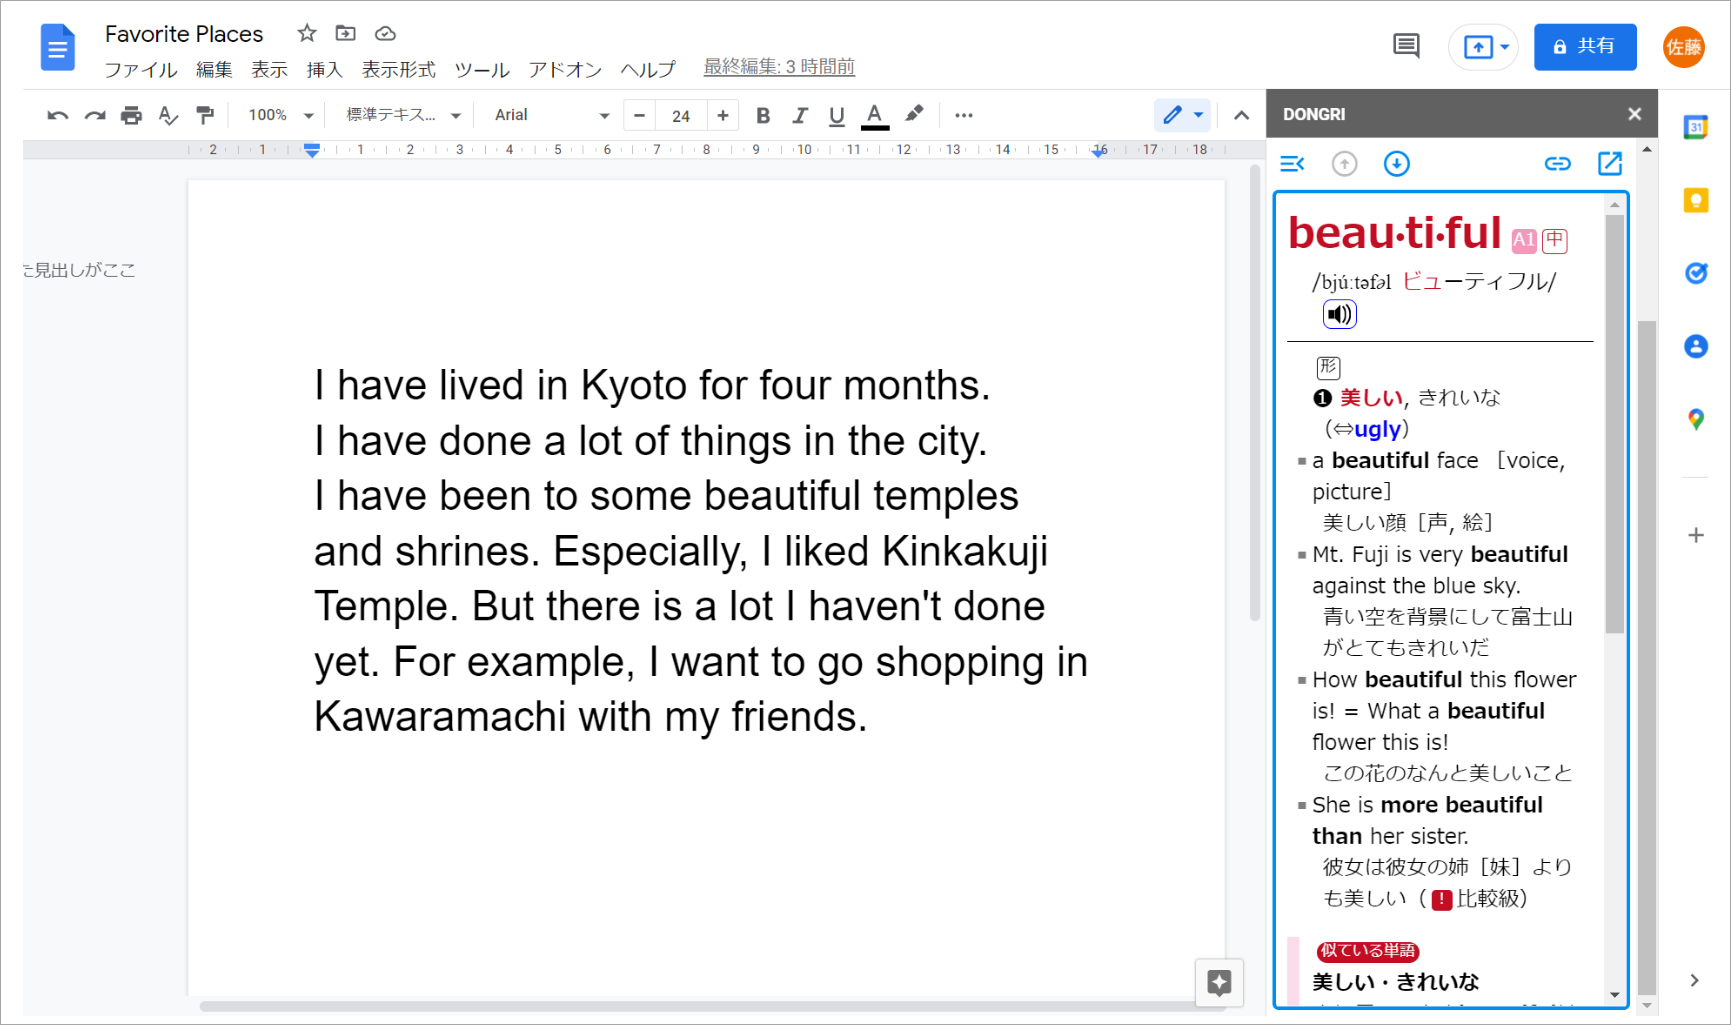
Task: Open the ヘルプ menu
Action: [x=648, y=69]
